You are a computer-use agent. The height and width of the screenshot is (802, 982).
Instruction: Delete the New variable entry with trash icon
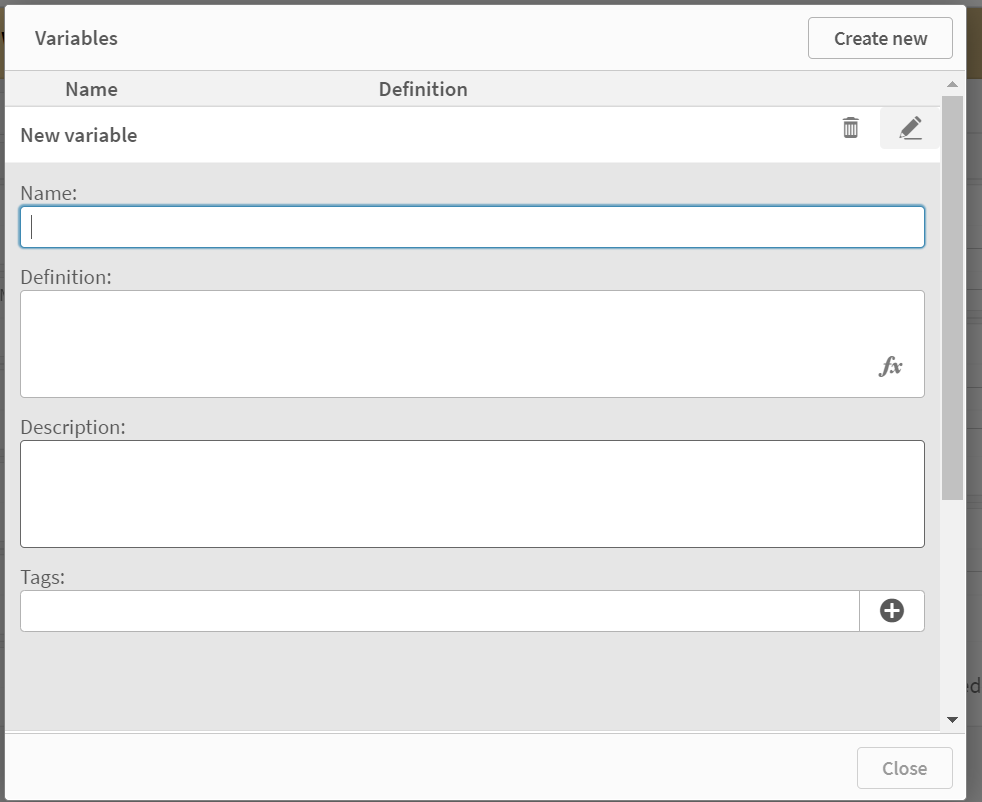[x=850, y=128]
